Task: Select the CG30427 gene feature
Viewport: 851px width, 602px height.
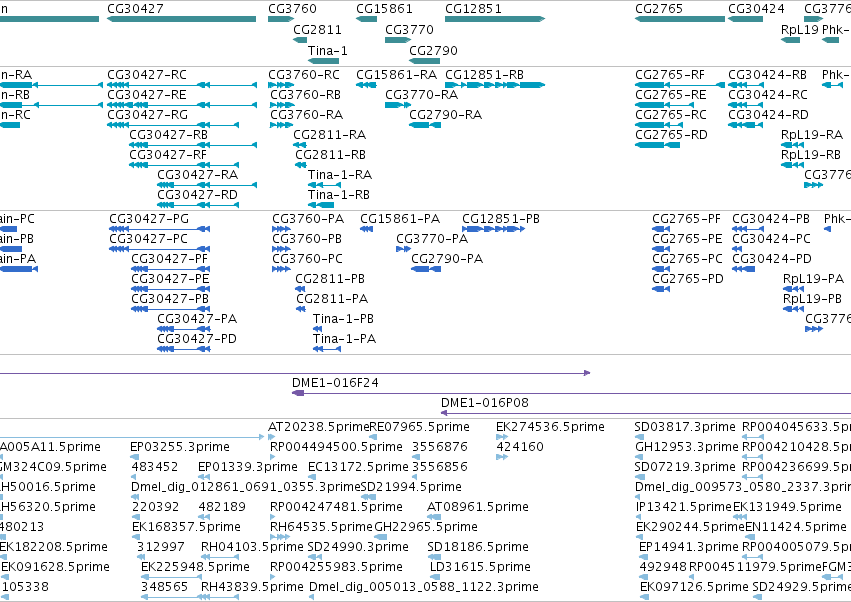Action: coord(181,19)
